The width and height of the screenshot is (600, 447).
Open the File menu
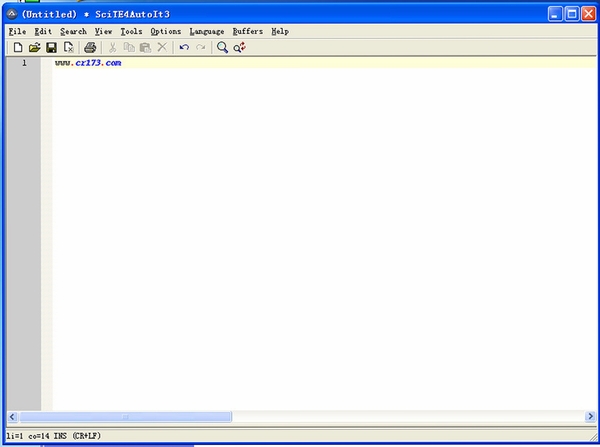click(18, 31)
